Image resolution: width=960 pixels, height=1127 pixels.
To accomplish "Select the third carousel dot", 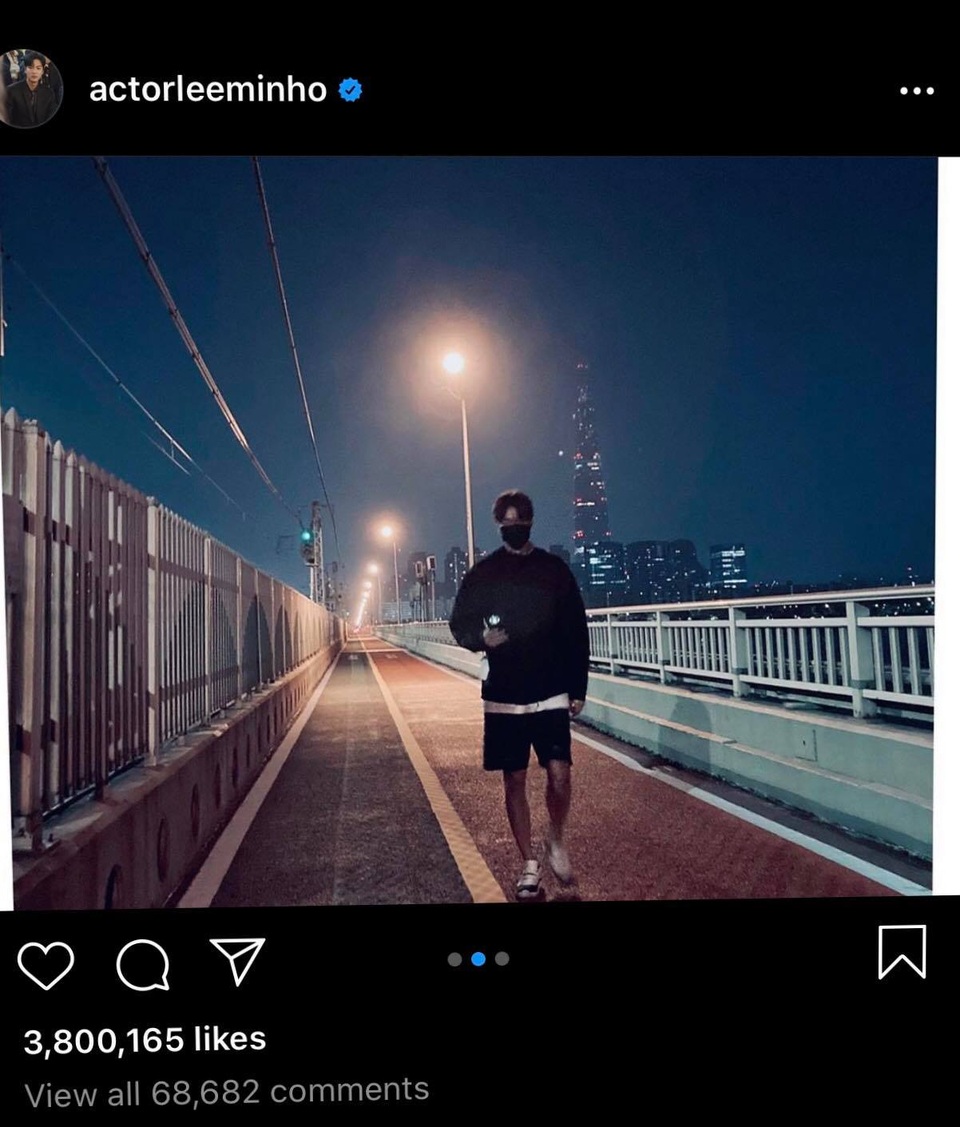I will point(500,958).
